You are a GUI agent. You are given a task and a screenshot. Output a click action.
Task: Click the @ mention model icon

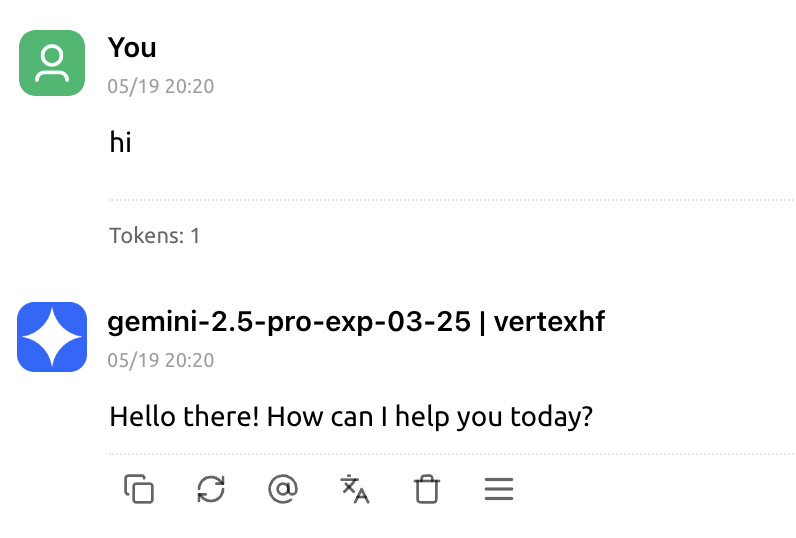[x=283, y=489]
